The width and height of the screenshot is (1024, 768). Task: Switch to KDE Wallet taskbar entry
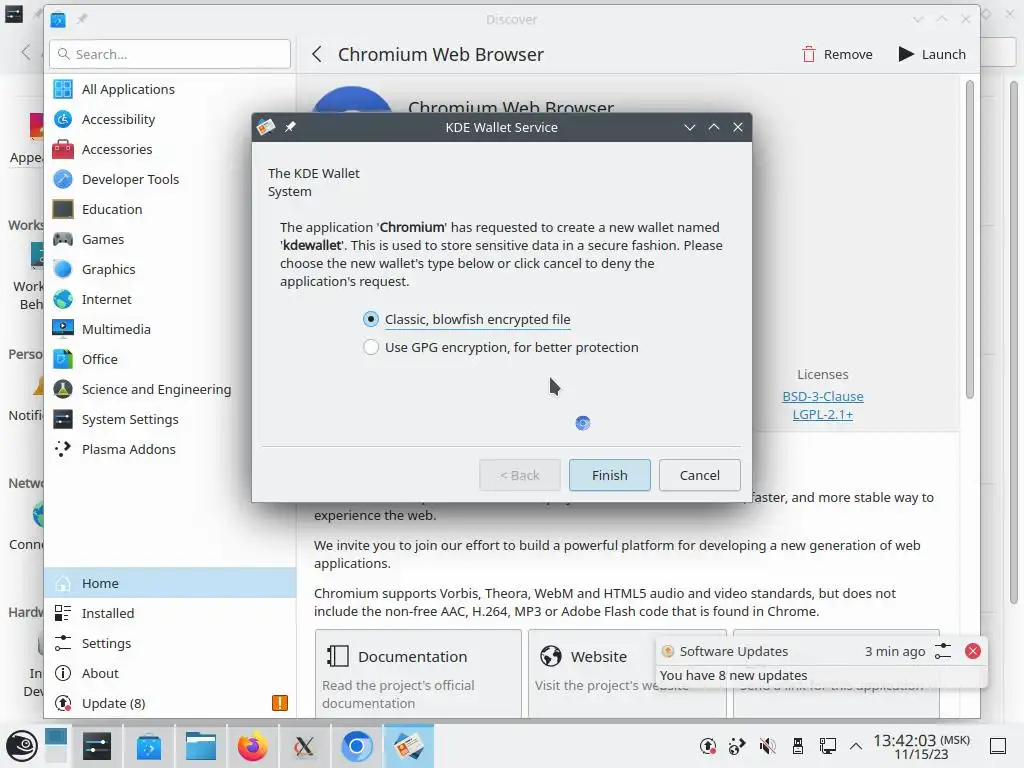[408, 746]
